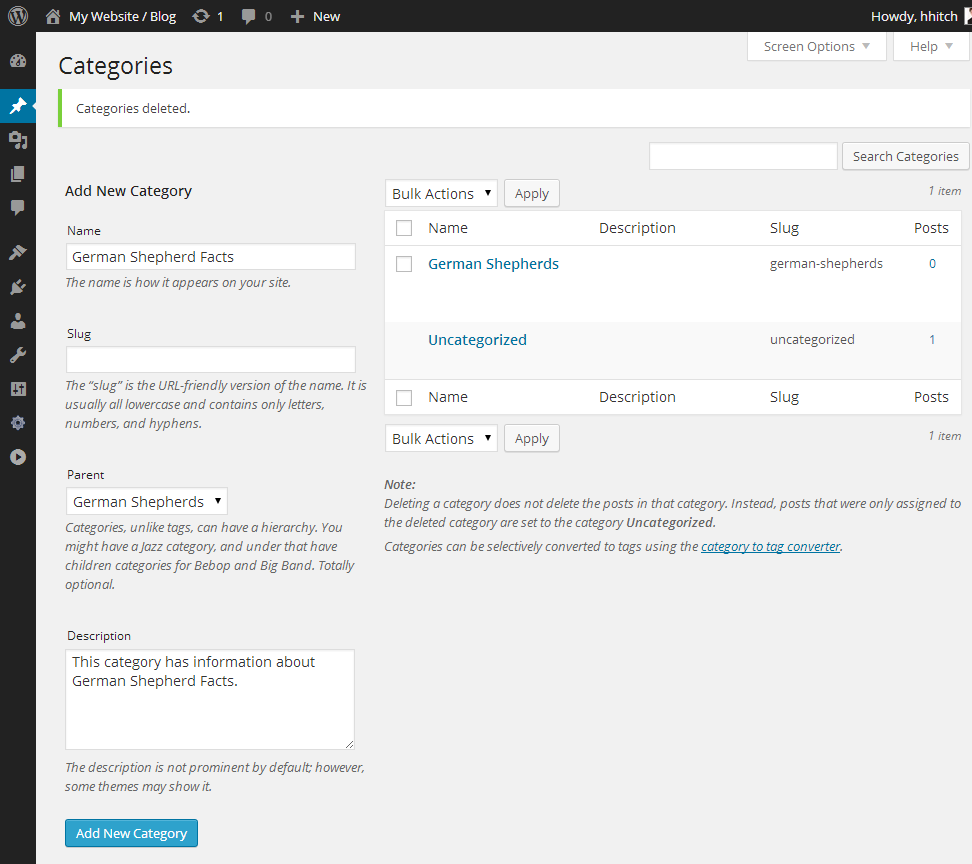Open the Dashboard from the sidebar icon
Viewport: 972px width, 864px height.
coord(17,61)
